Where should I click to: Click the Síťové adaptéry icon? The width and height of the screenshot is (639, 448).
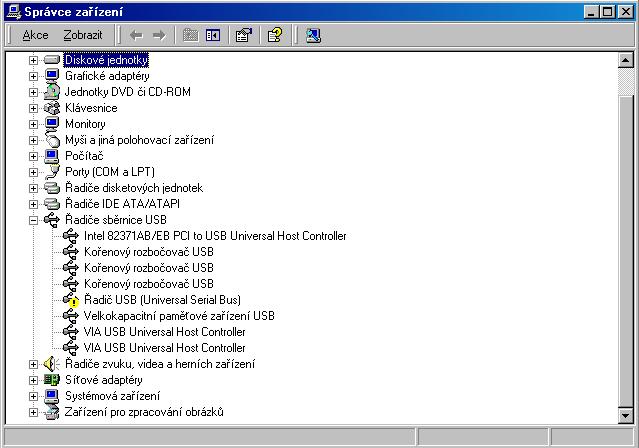pos(53,380)
